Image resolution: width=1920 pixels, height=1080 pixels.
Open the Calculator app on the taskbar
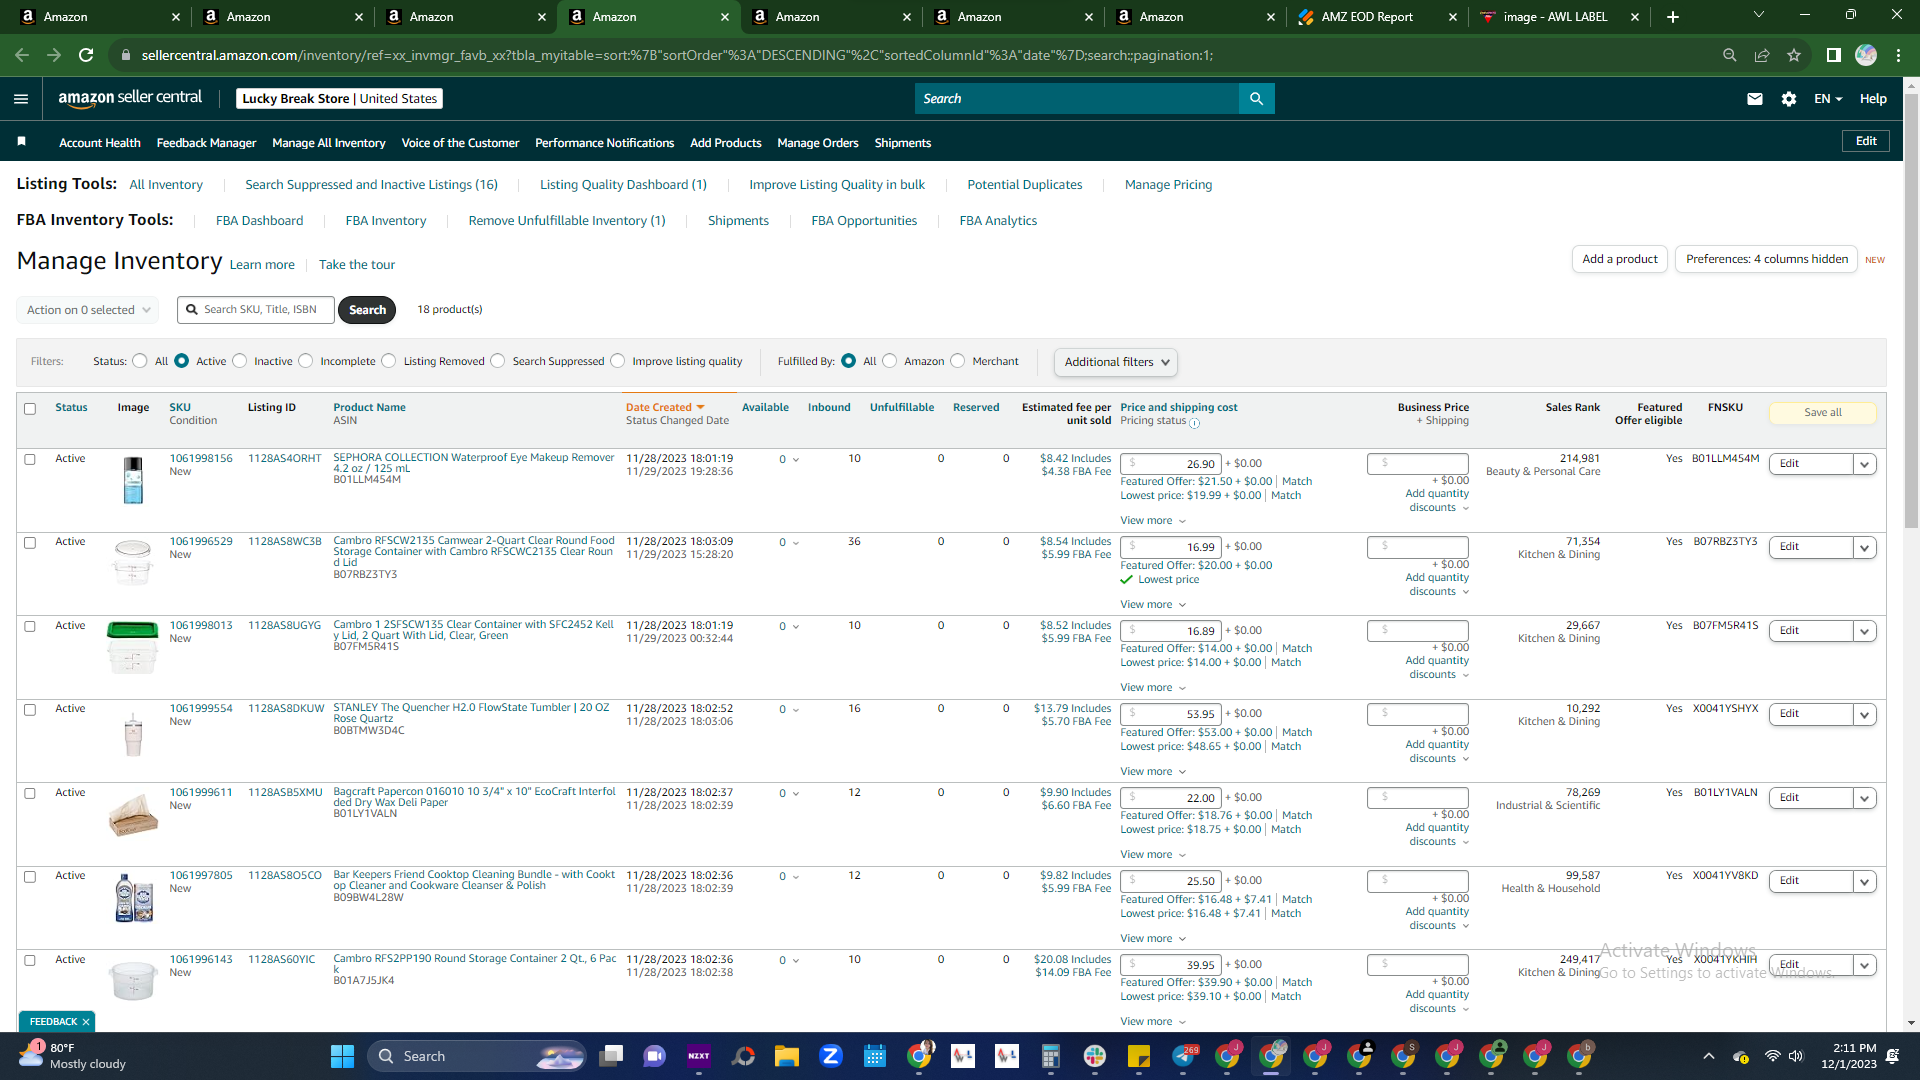click(1050, 1056)
